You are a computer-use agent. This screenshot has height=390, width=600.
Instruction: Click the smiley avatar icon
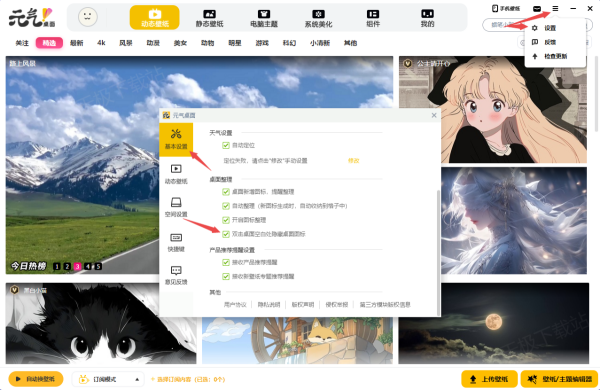(x=88, y=17)
